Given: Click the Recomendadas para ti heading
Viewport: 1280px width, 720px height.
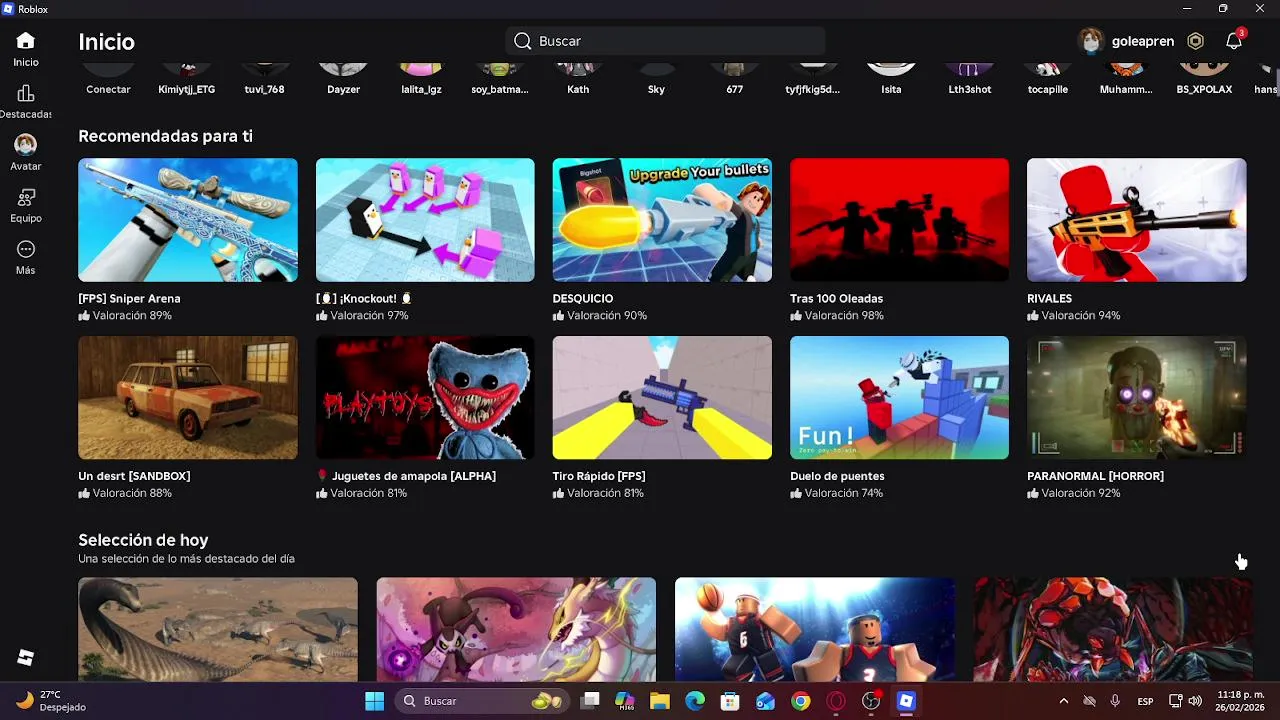Looking at the screenshot, I should [165, 136].
